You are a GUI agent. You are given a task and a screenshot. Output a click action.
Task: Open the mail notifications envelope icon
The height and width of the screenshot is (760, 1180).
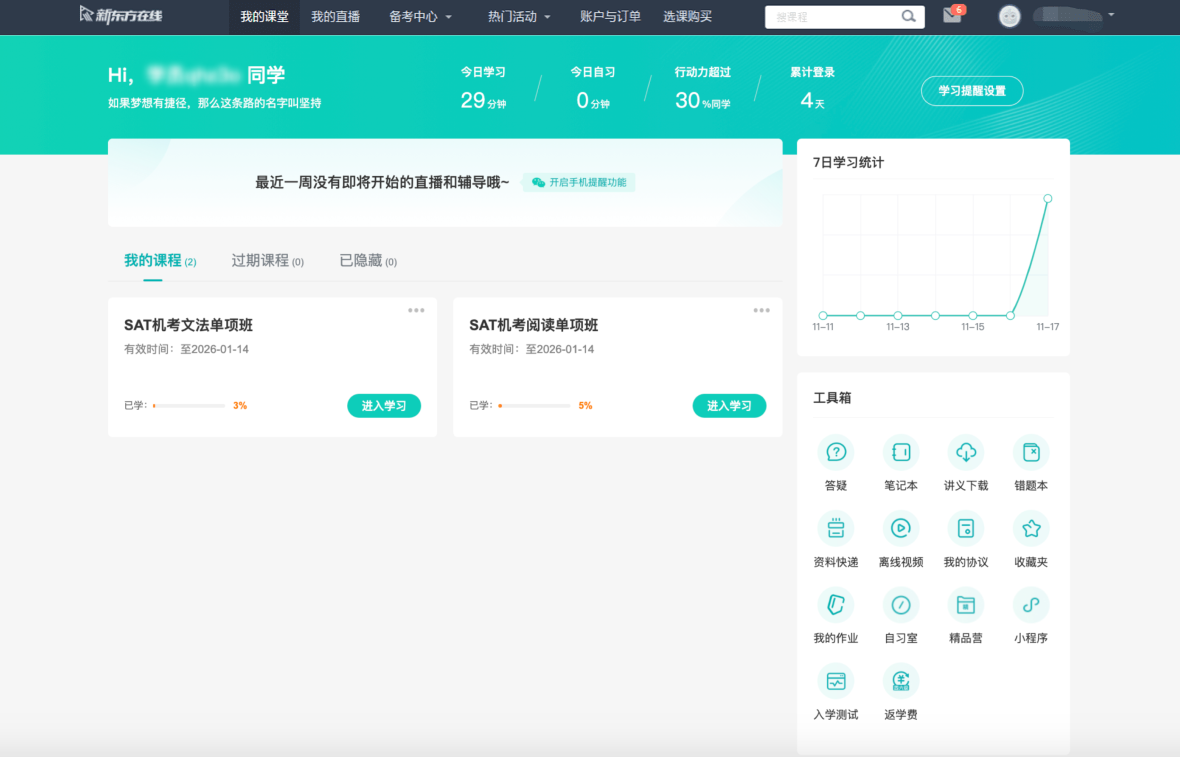tap(952, 16)
